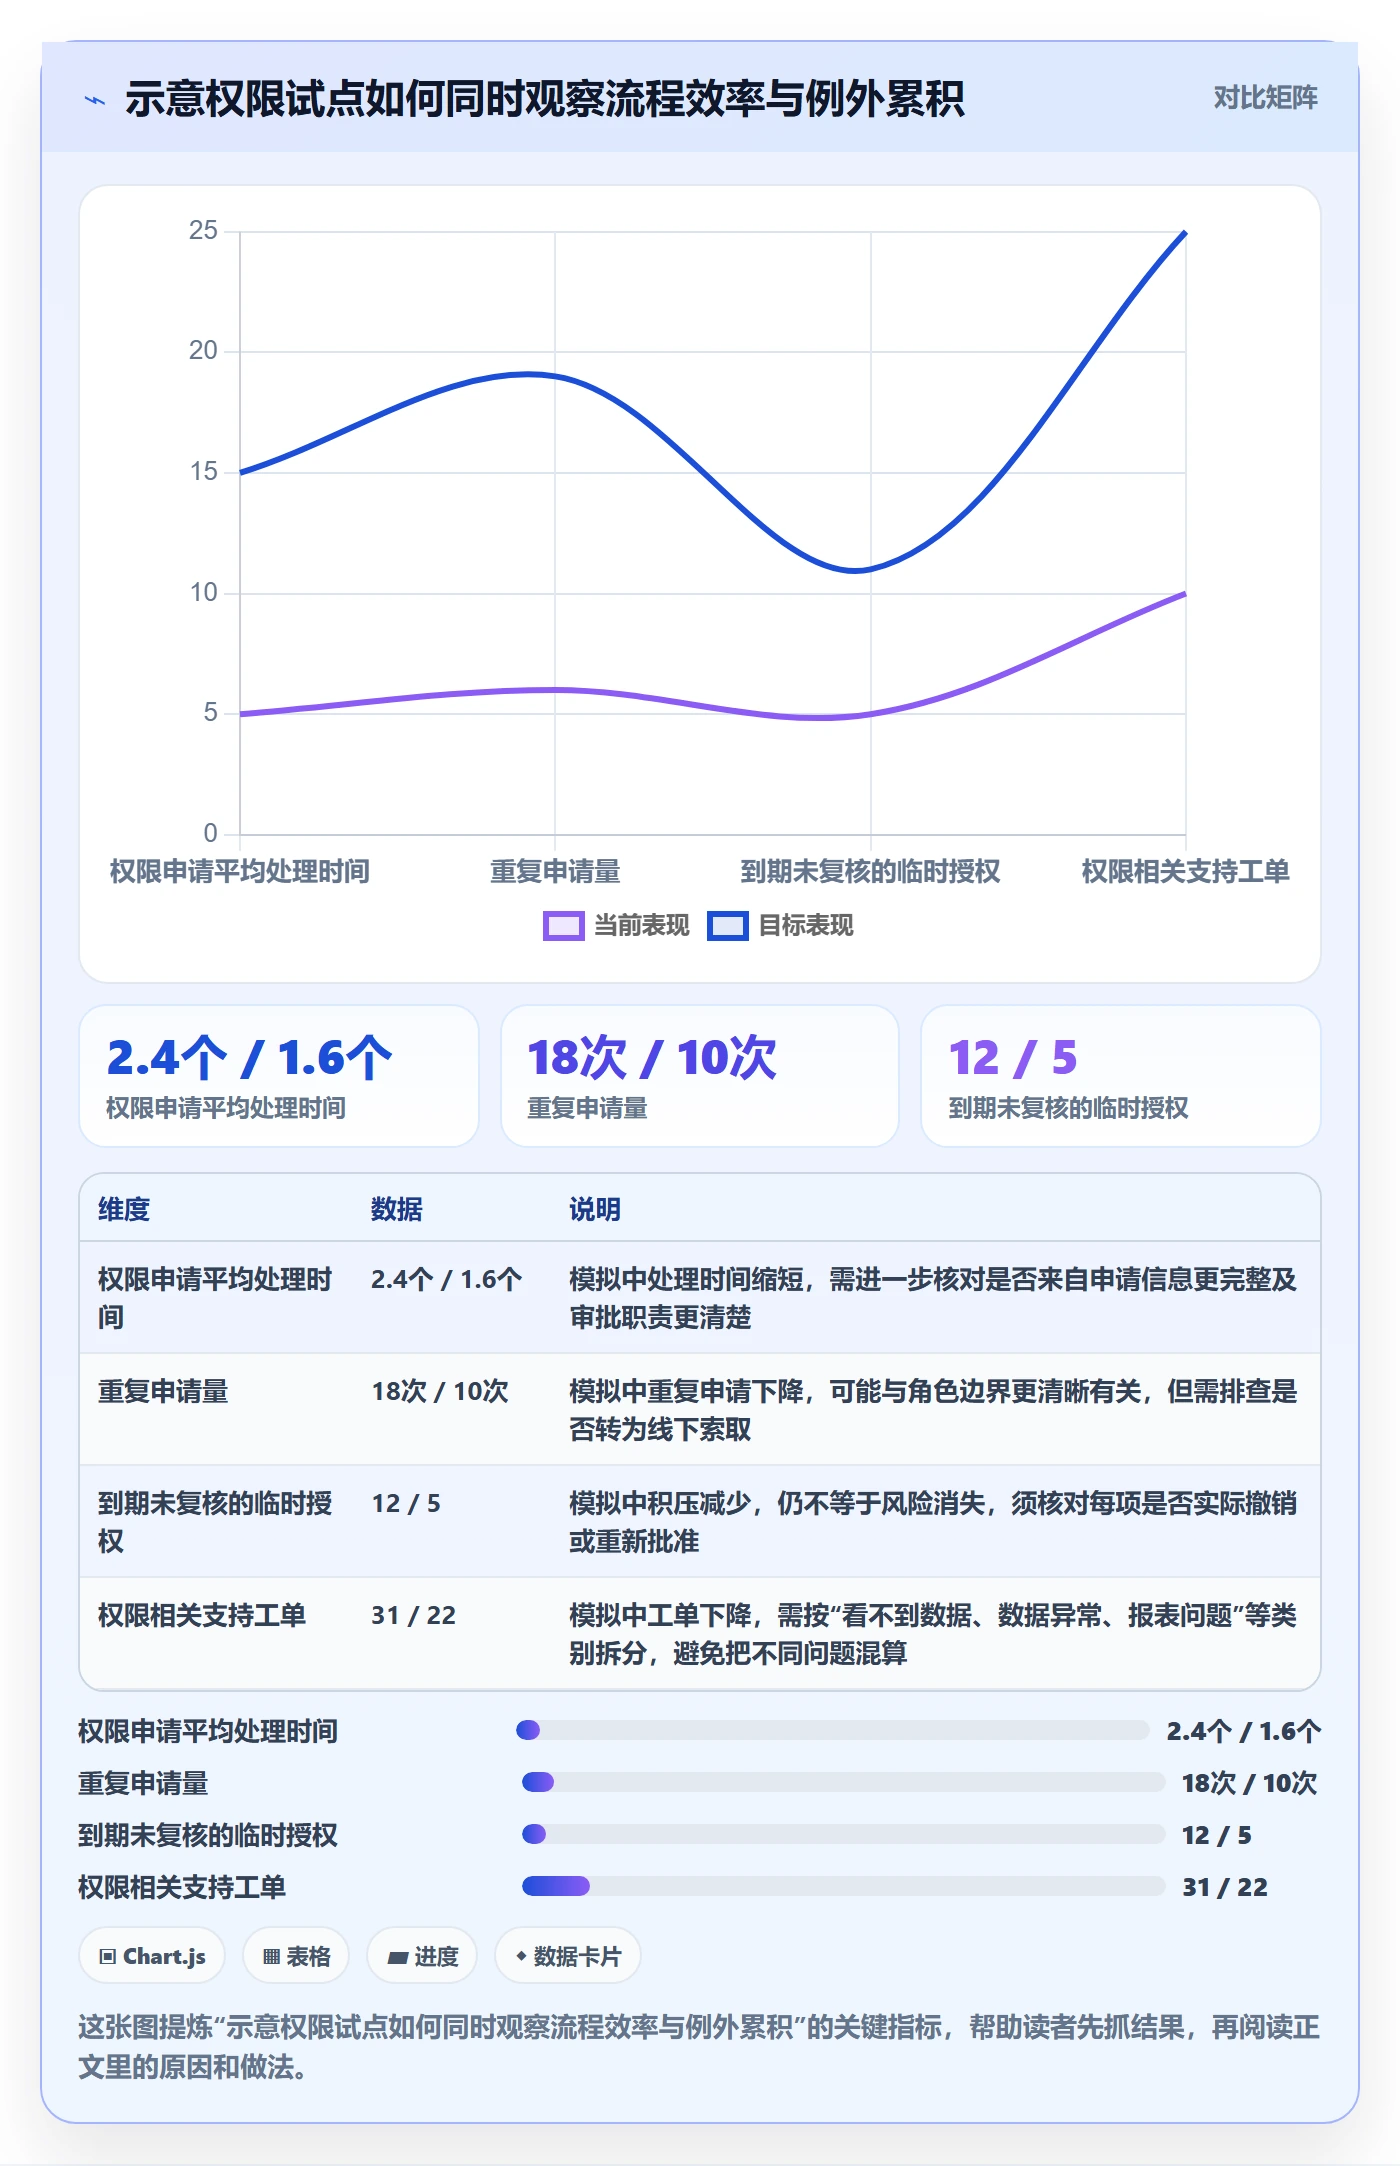Open the 18次 / 10次 metric card
This screenshot has width=1400, height=2166.
(700, 1076)
